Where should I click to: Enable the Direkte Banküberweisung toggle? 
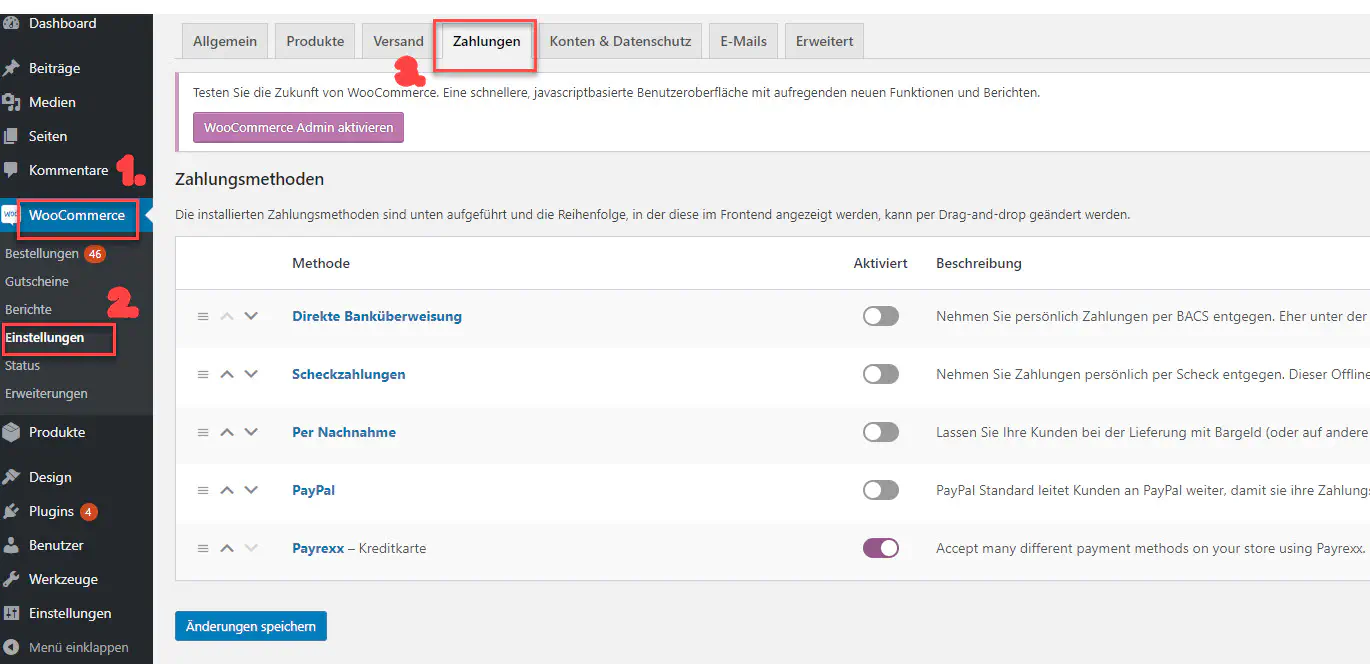coord(880,316)
